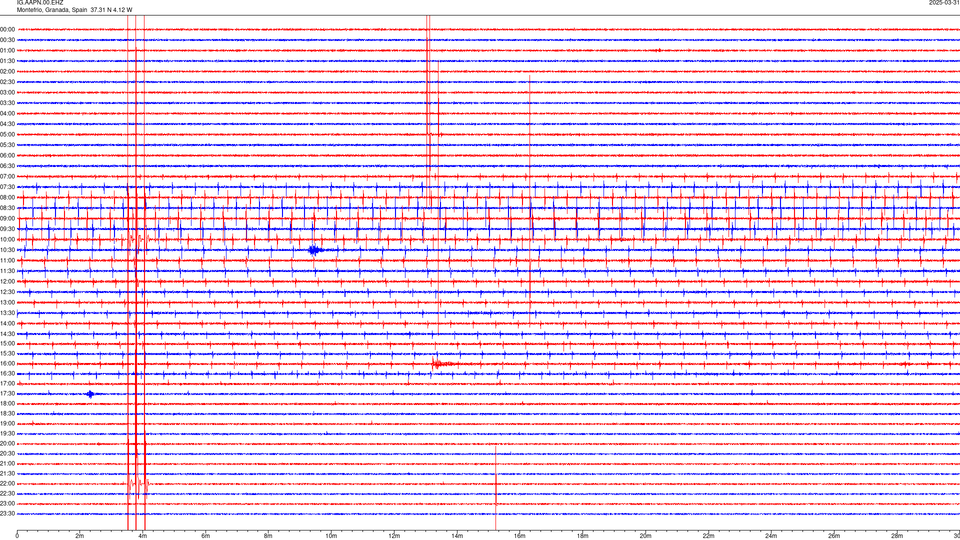Click the blue seismic burst on 17:30 trace
Screen dimensions: 960x540
91,394
